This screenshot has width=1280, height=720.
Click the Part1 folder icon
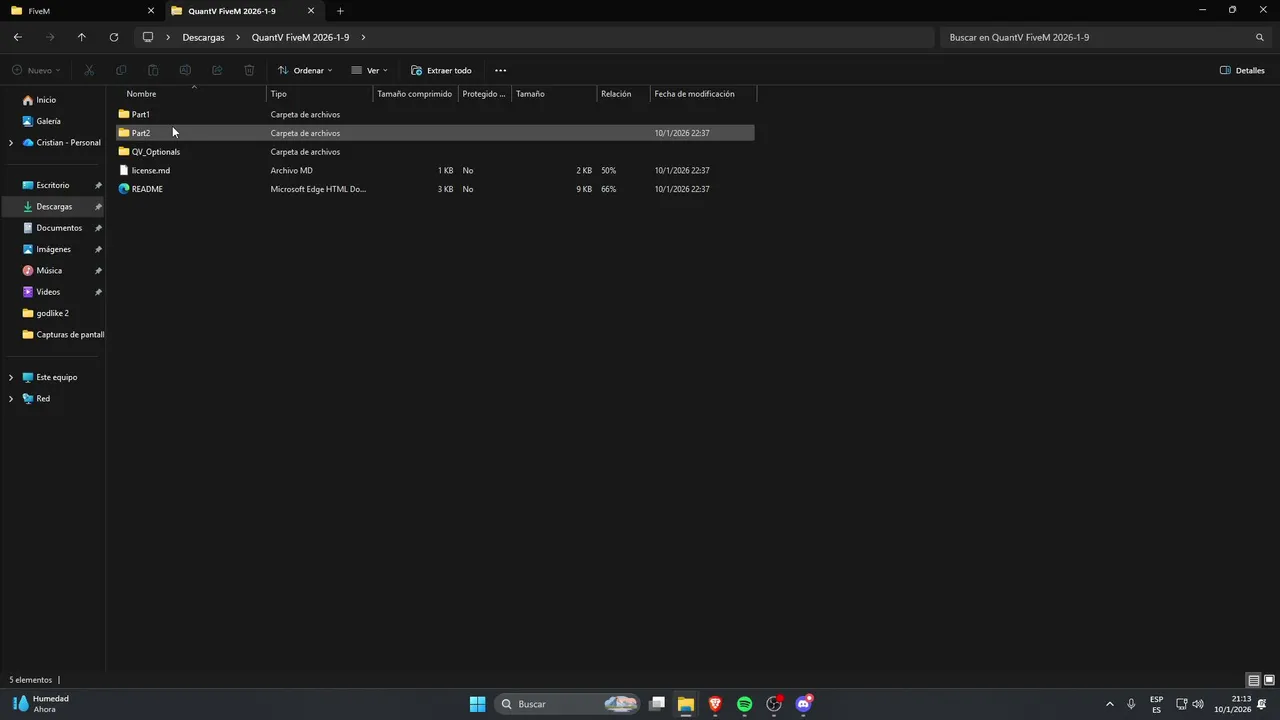[124, 114]
